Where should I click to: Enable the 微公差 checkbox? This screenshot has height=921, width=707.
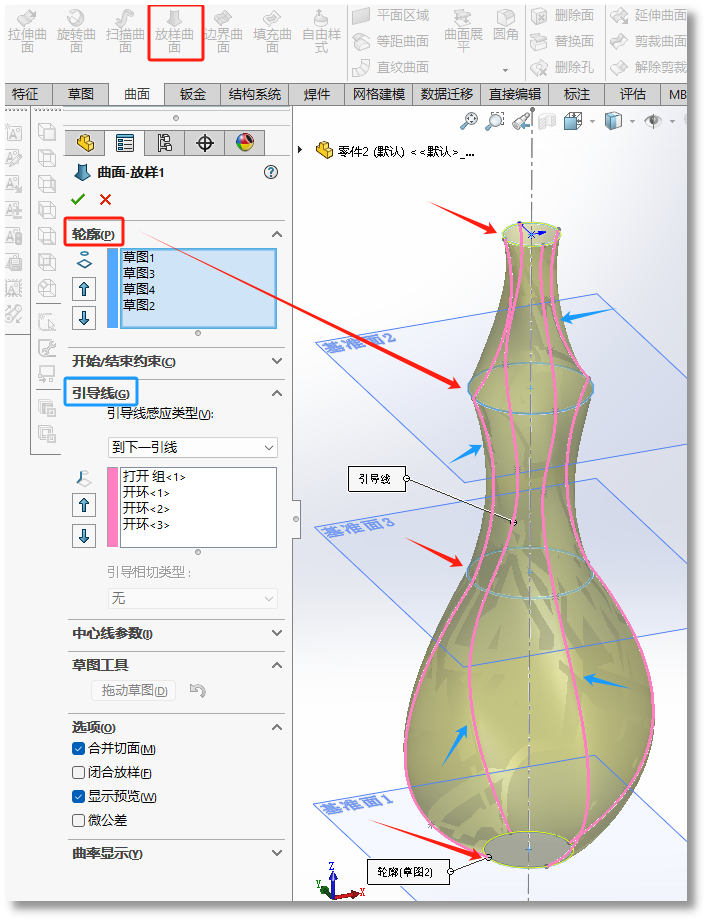pos(78,821)
